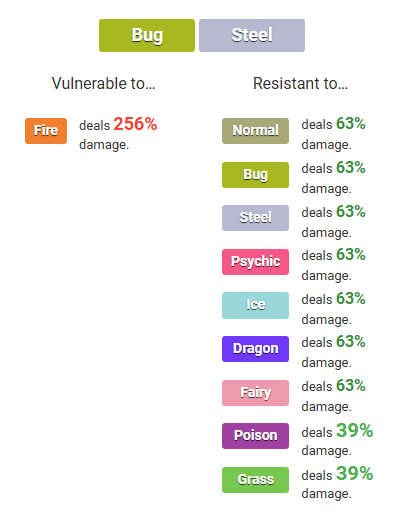The height and width of the screenshot is (521, 408).
Task: Select the light blue Ice type tag
Action: point(255,305)
